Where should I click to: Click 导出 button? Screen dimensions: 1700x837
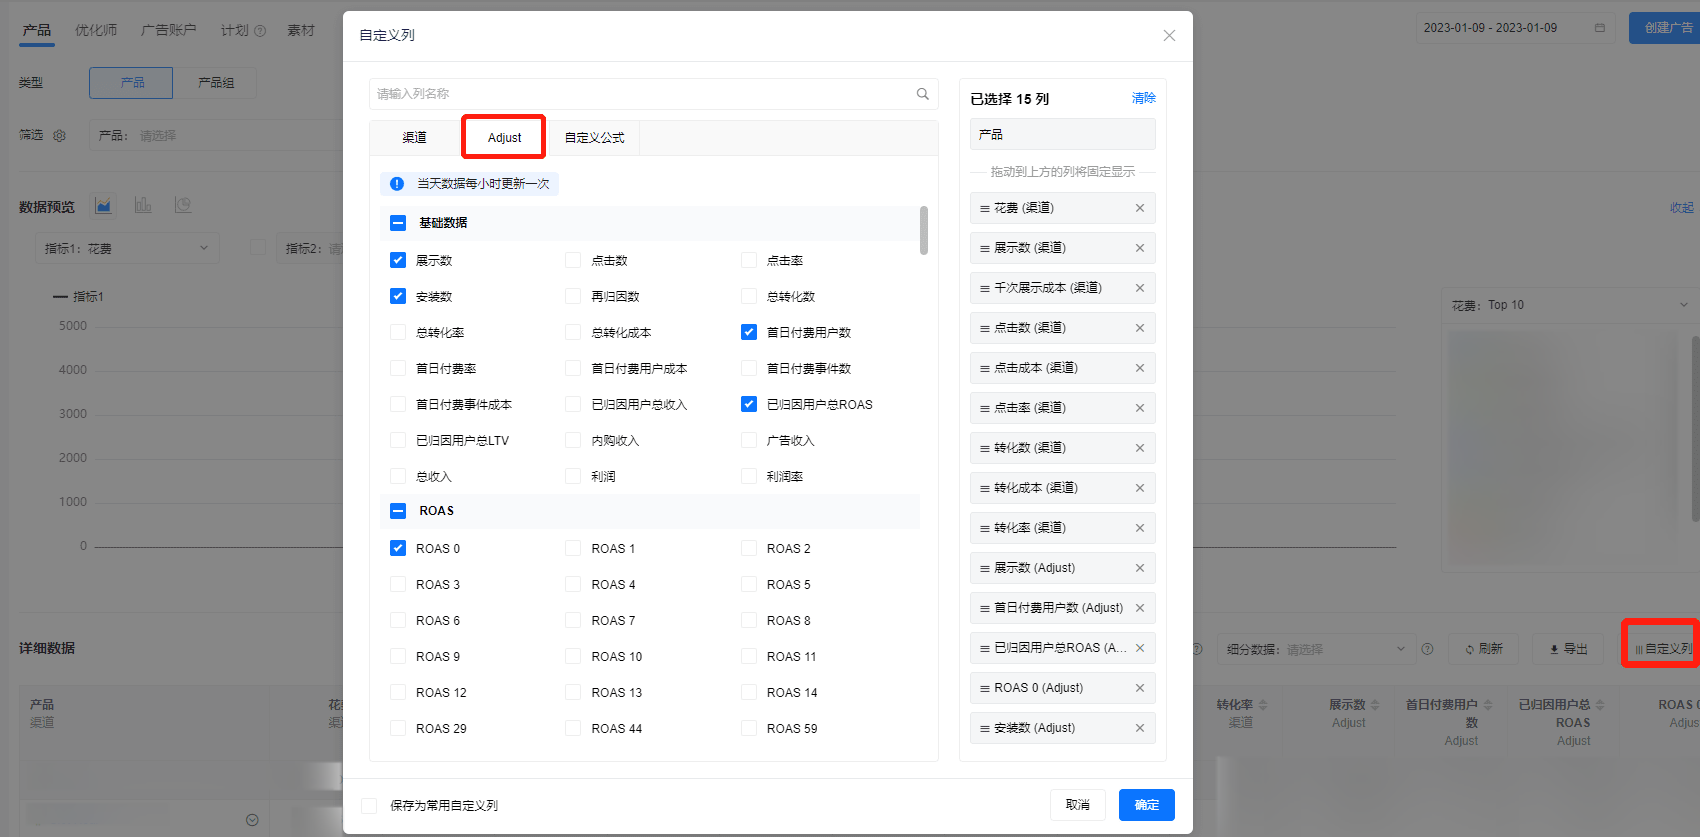[1568, 649]
